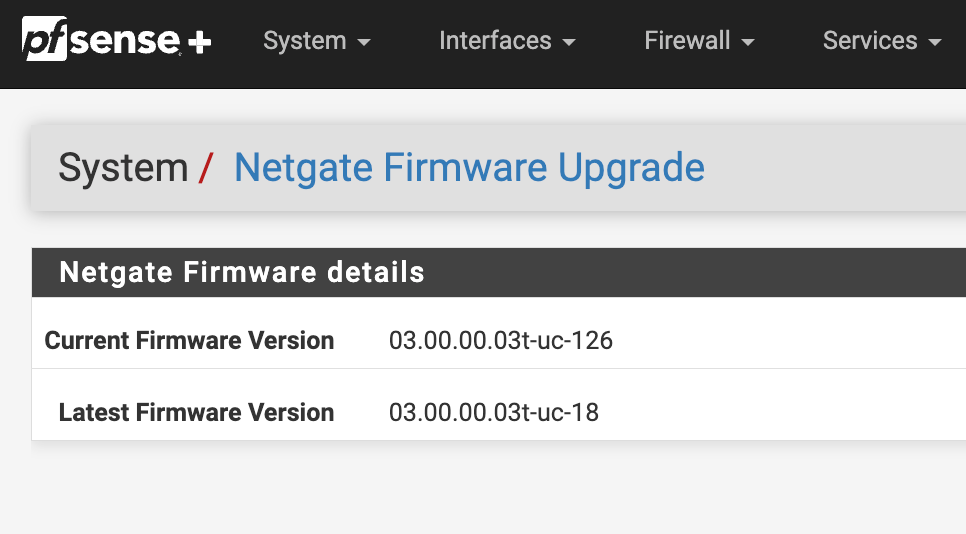Viewport: 966px width, 534px height.
Task: Click the plus symbol in pfSense logo
Action: (x=200, y=42)
